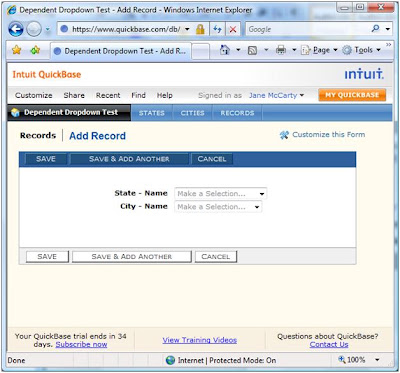The width and height of the screenshot is (400, 373).
Task: Switch to the States tab
Action: [152, 113]
